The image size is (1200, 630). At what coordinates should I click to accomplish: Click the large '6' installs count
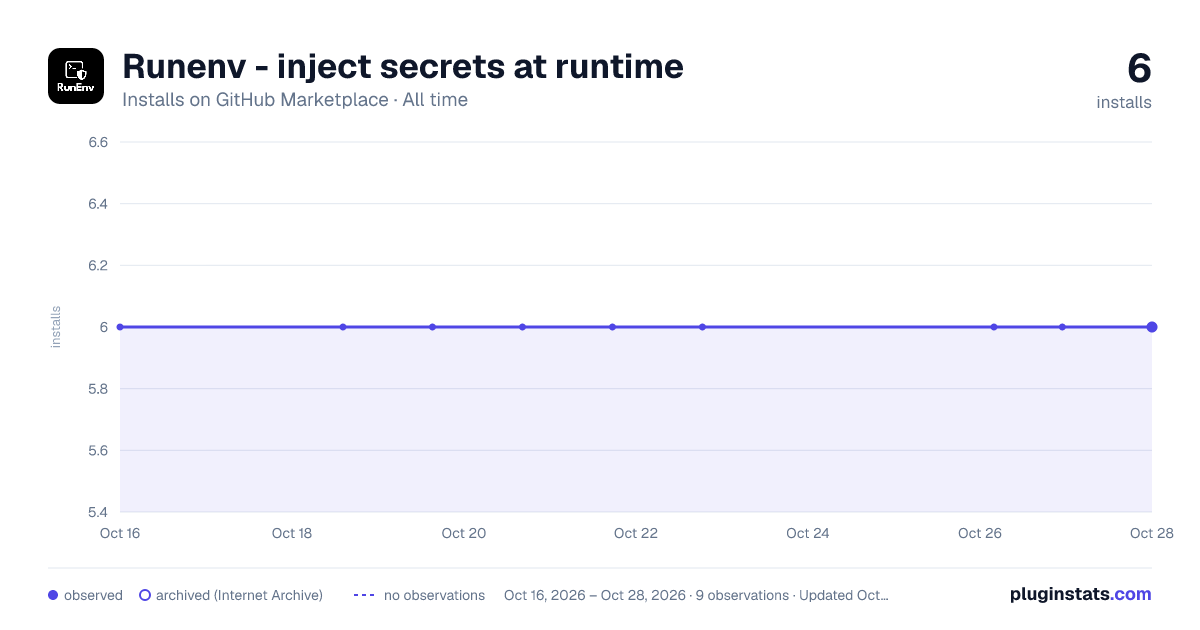point(1139,68)
